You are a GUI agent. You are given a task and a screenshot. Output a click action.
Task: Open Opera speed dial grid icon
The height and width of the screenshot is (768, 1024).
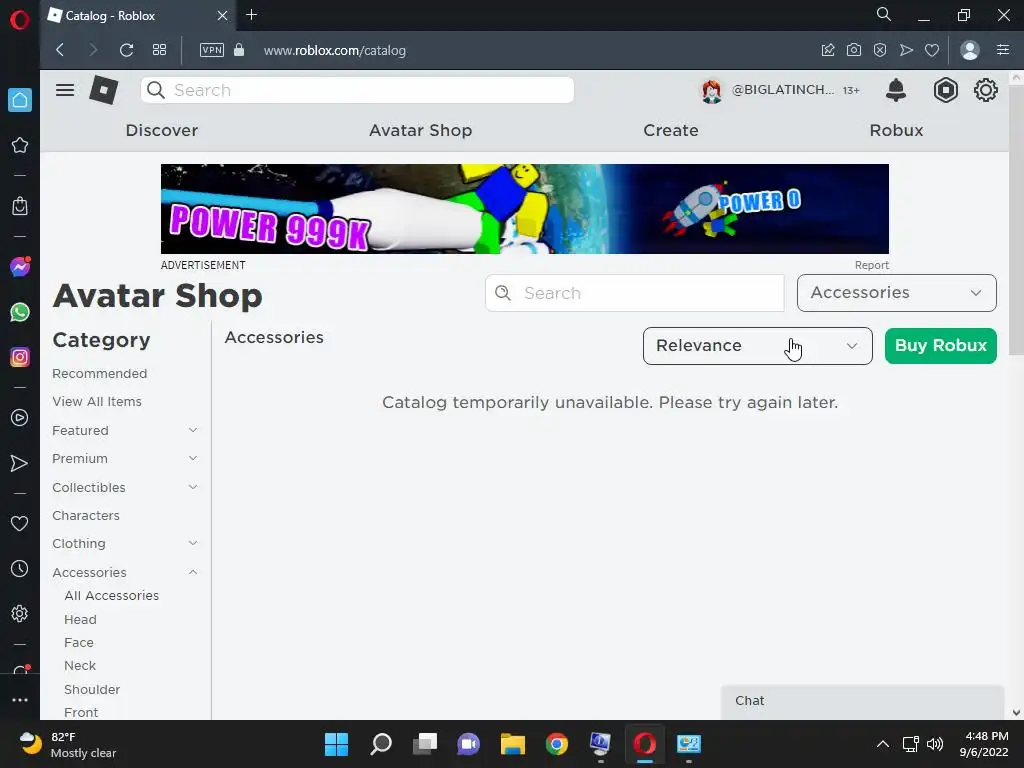159,50
